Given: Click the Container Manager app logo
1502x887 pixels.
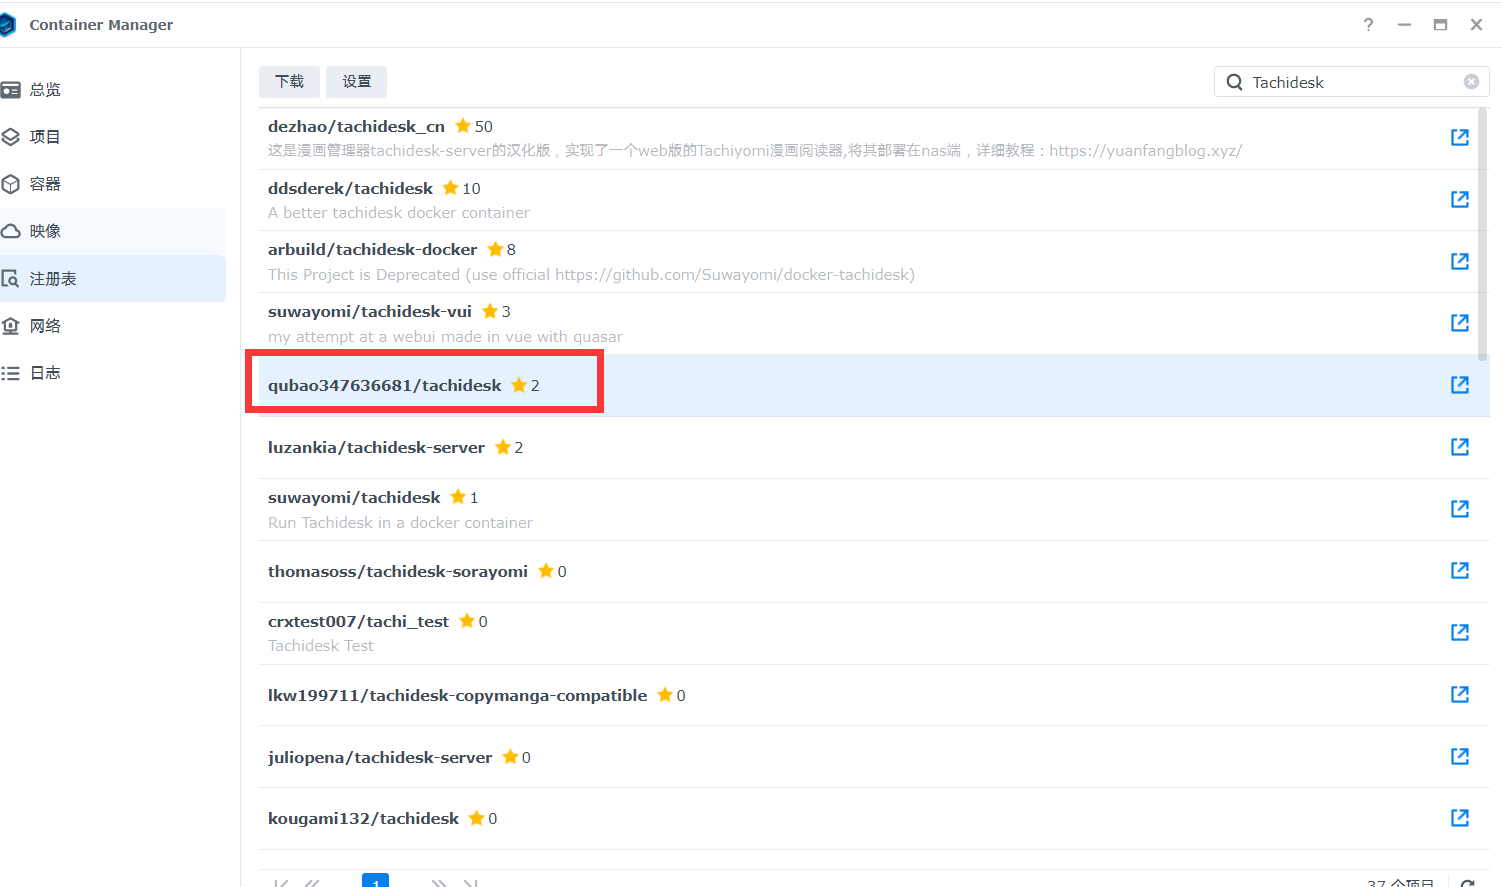Looking at the screenshot, I should click(x=8, y=25).
